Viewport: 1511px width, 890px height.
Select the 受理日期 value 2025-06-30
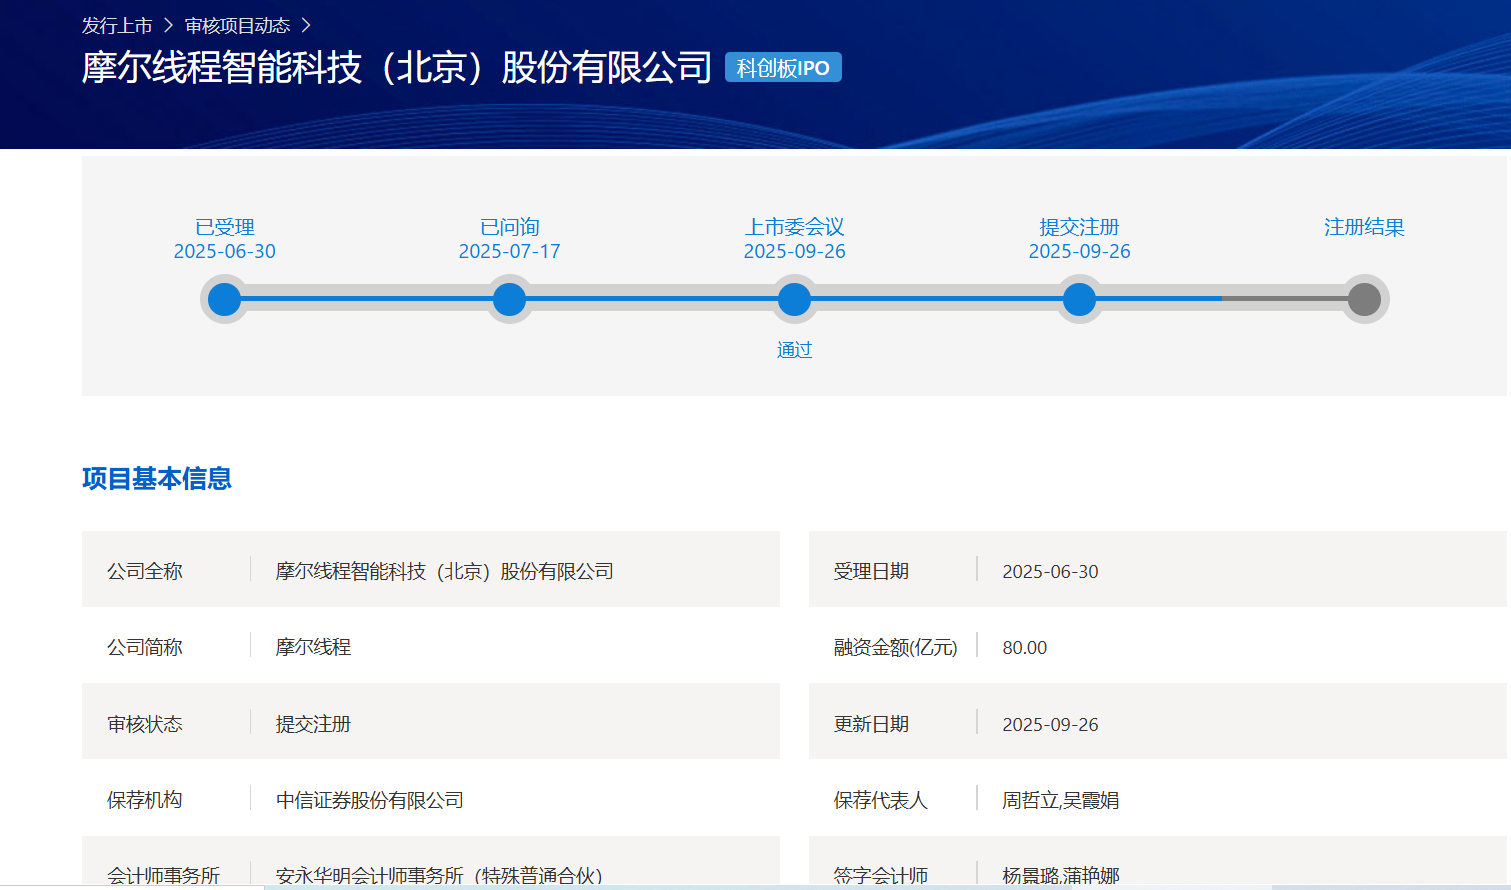click(x=1050, y=571)
